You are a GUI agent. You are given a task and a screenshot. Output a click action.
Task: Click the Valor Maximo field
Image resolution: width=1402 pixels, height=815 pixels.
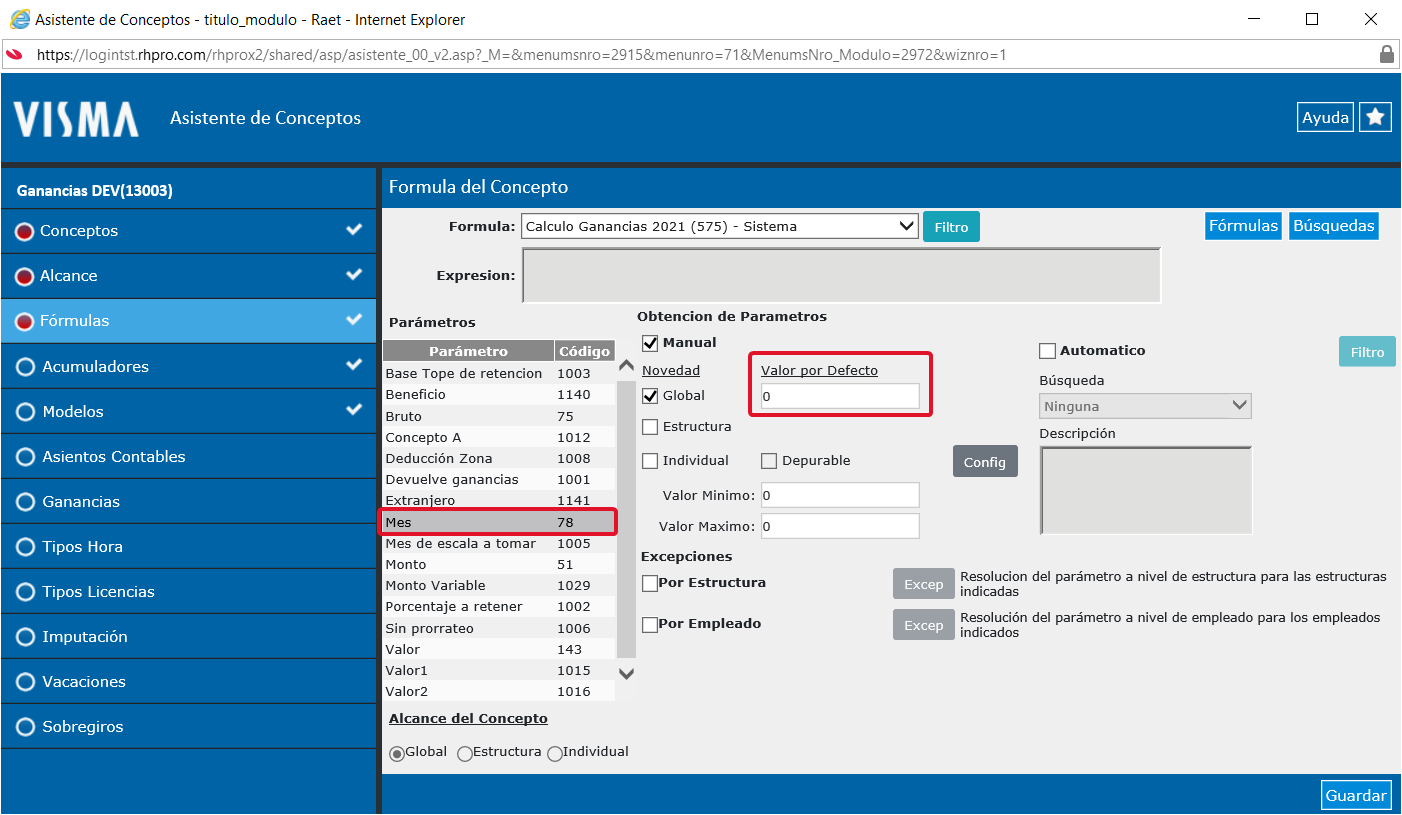coord(839,526)
